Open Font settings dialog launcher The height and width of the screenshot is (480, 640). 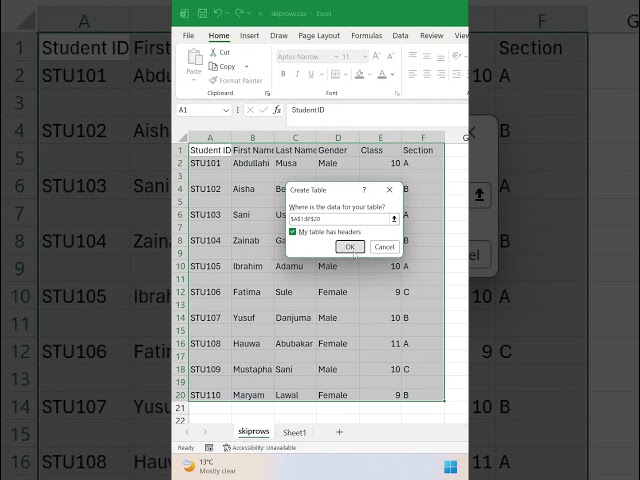coord(397,93)
